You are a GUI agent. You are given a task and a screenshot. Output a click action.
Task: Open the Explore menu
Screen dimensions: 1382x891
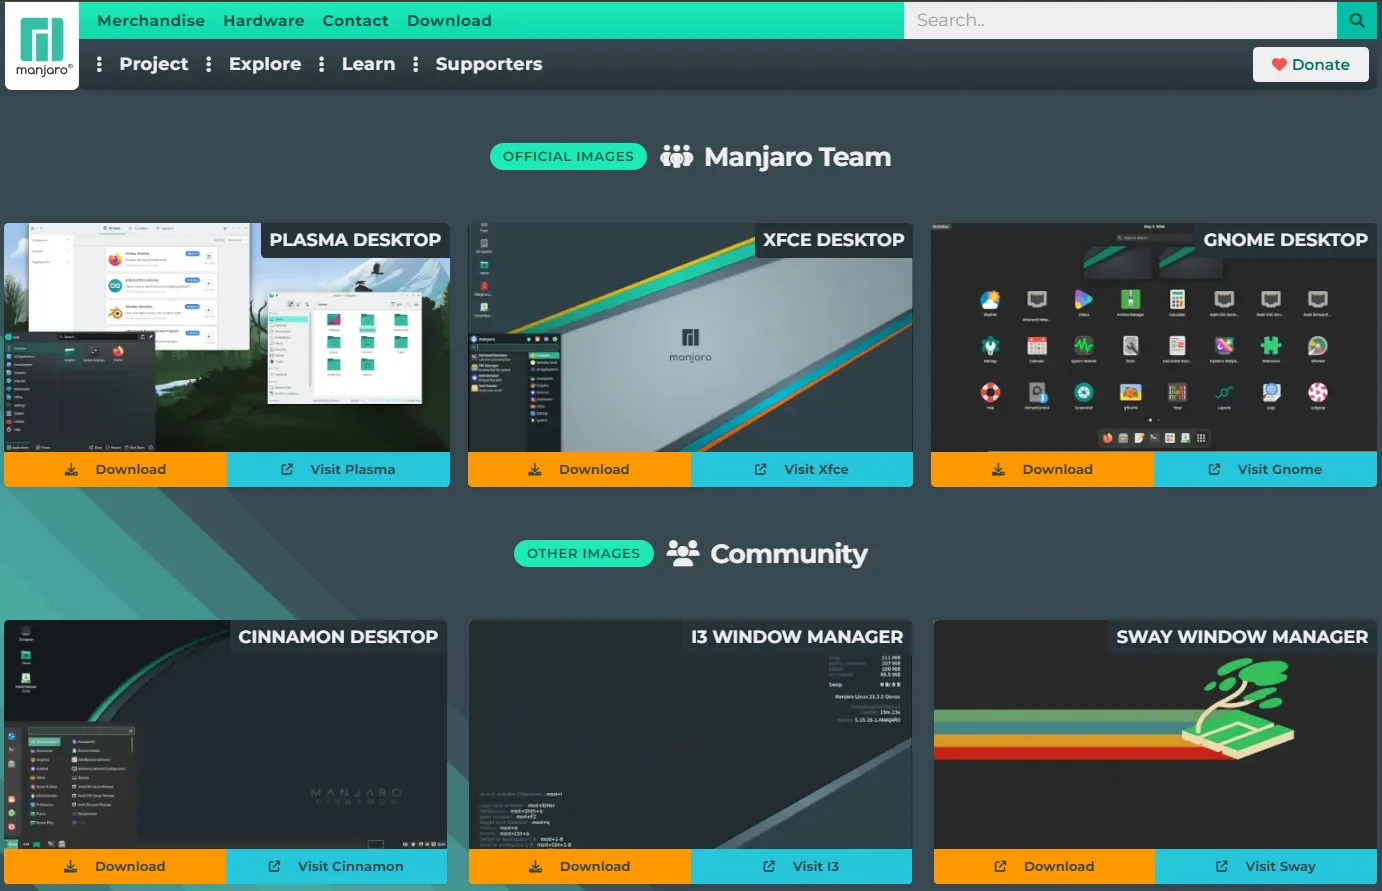click(265, 64)
